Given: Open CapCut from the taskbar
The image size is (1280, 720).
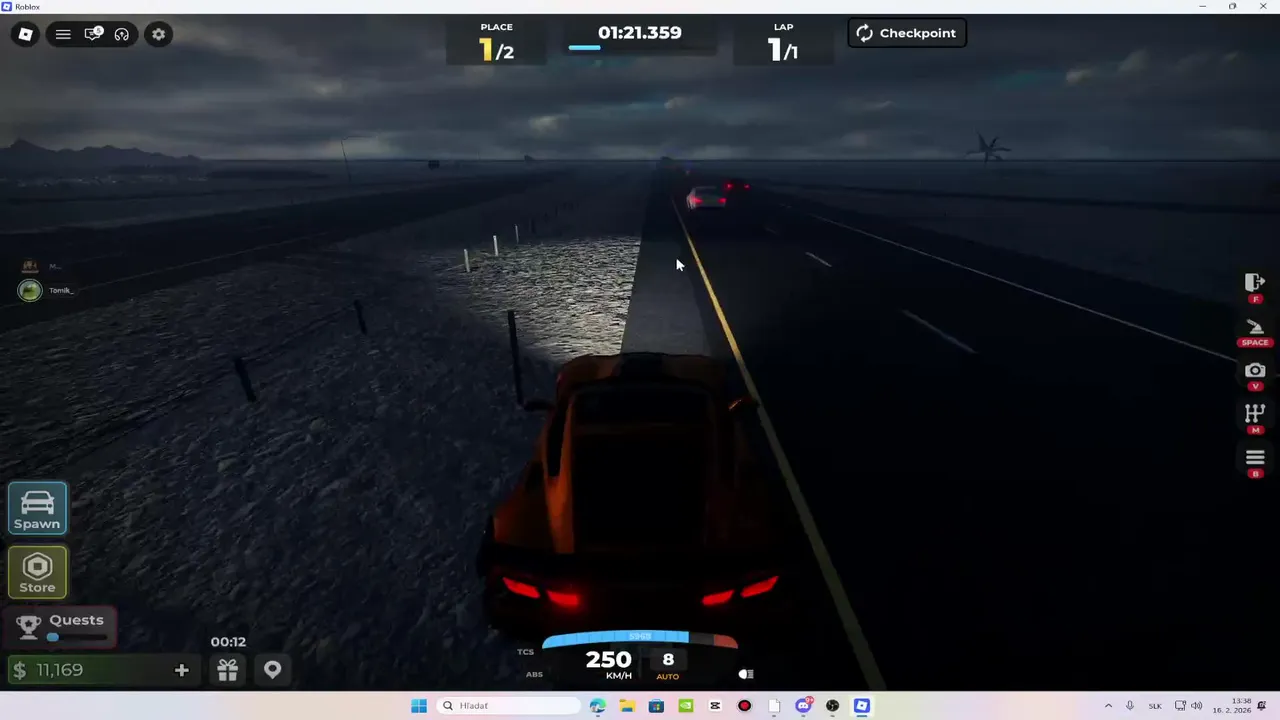Looking at the screenshot, I should coord(715,706).
